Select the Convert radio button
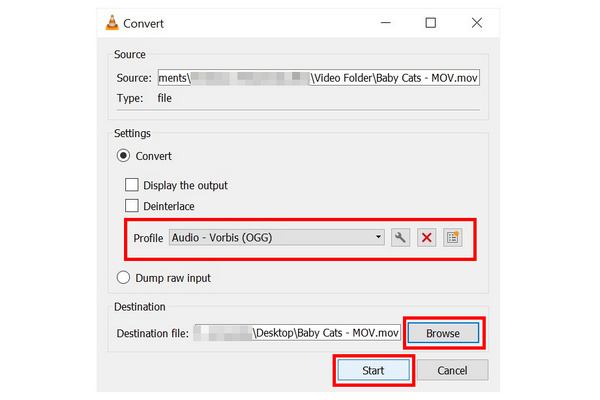 click(124, 156)
